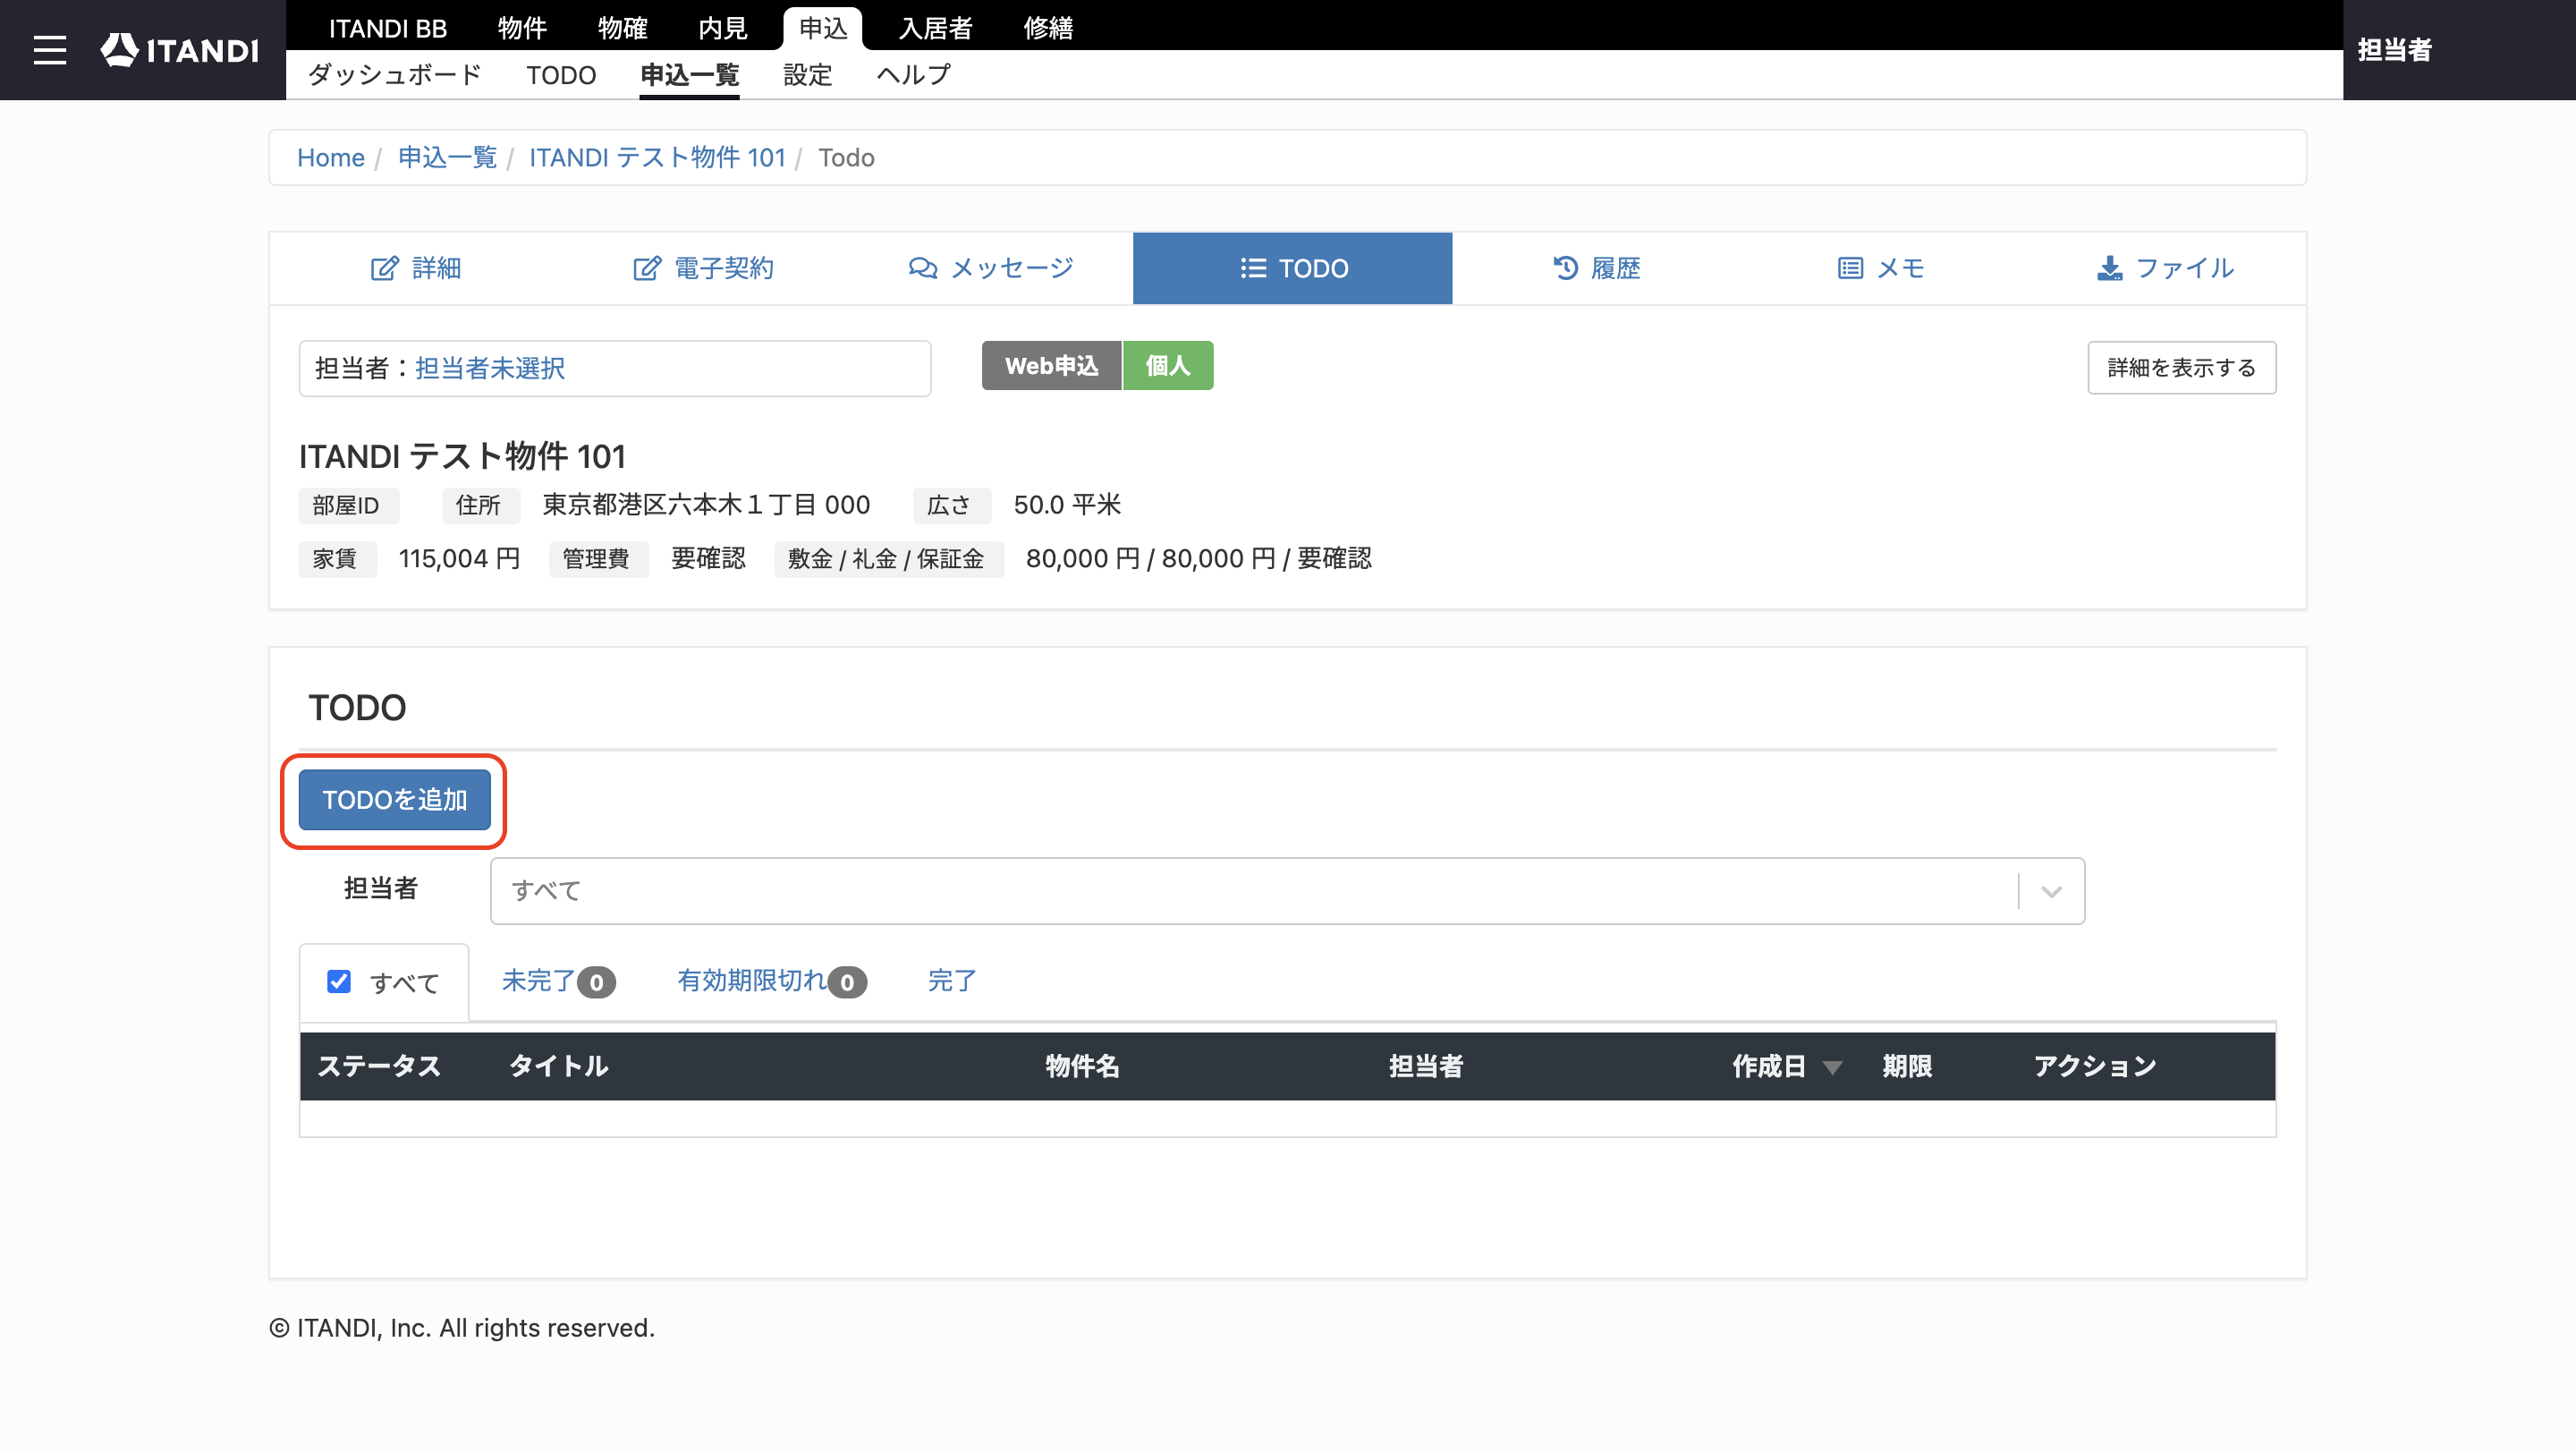
Task: Click the 詳細 edit pencil icon
Action: (x=384, y=268)
